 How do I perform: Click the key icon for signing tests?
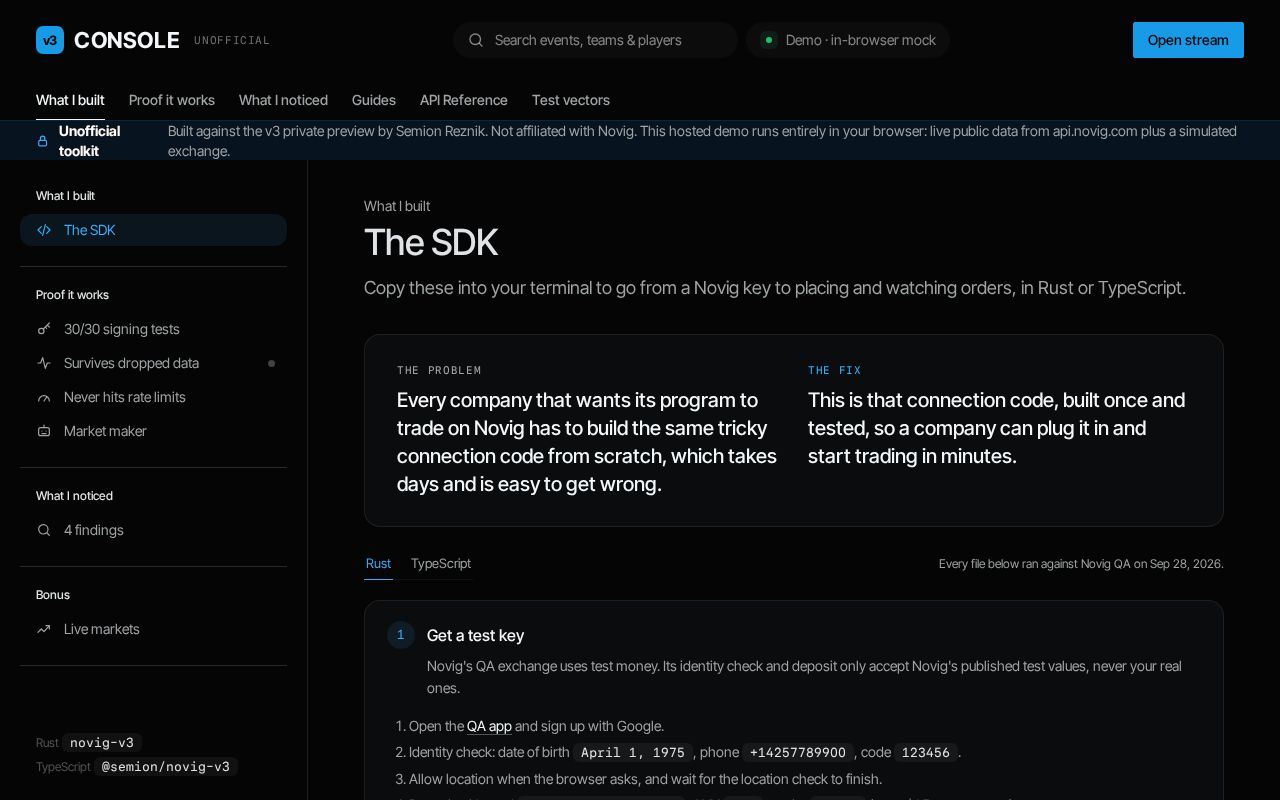44,329
